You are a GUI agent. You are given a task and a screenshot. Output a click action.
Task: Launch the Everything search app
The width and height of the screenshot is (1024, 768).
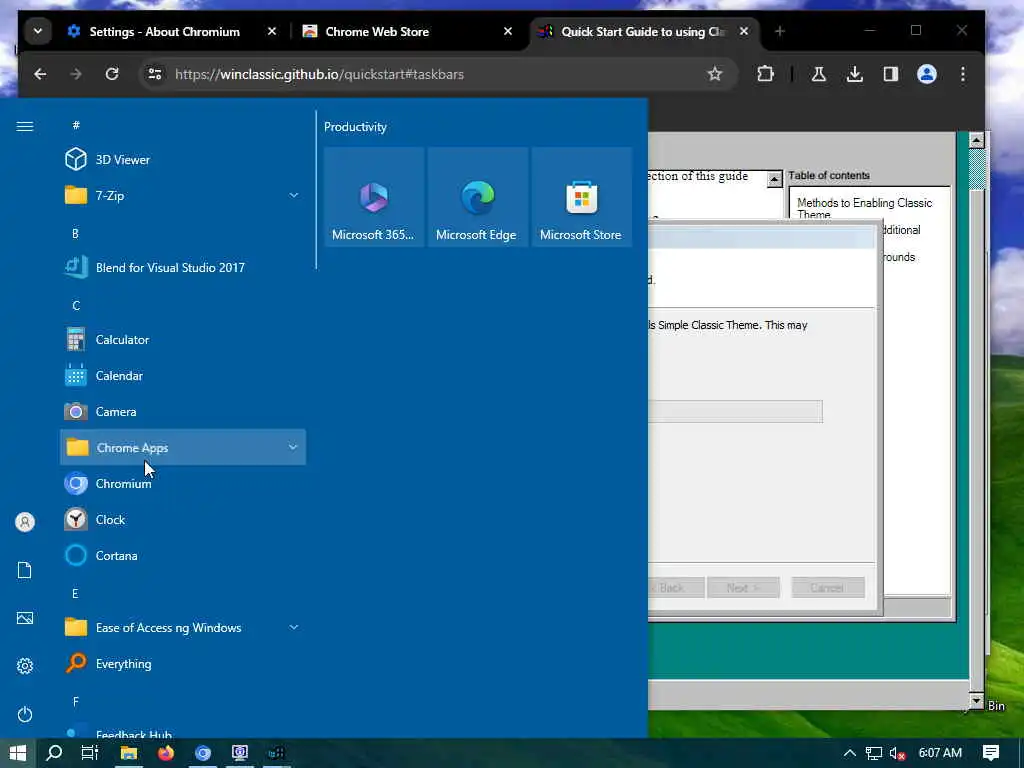tap(183, 664)
